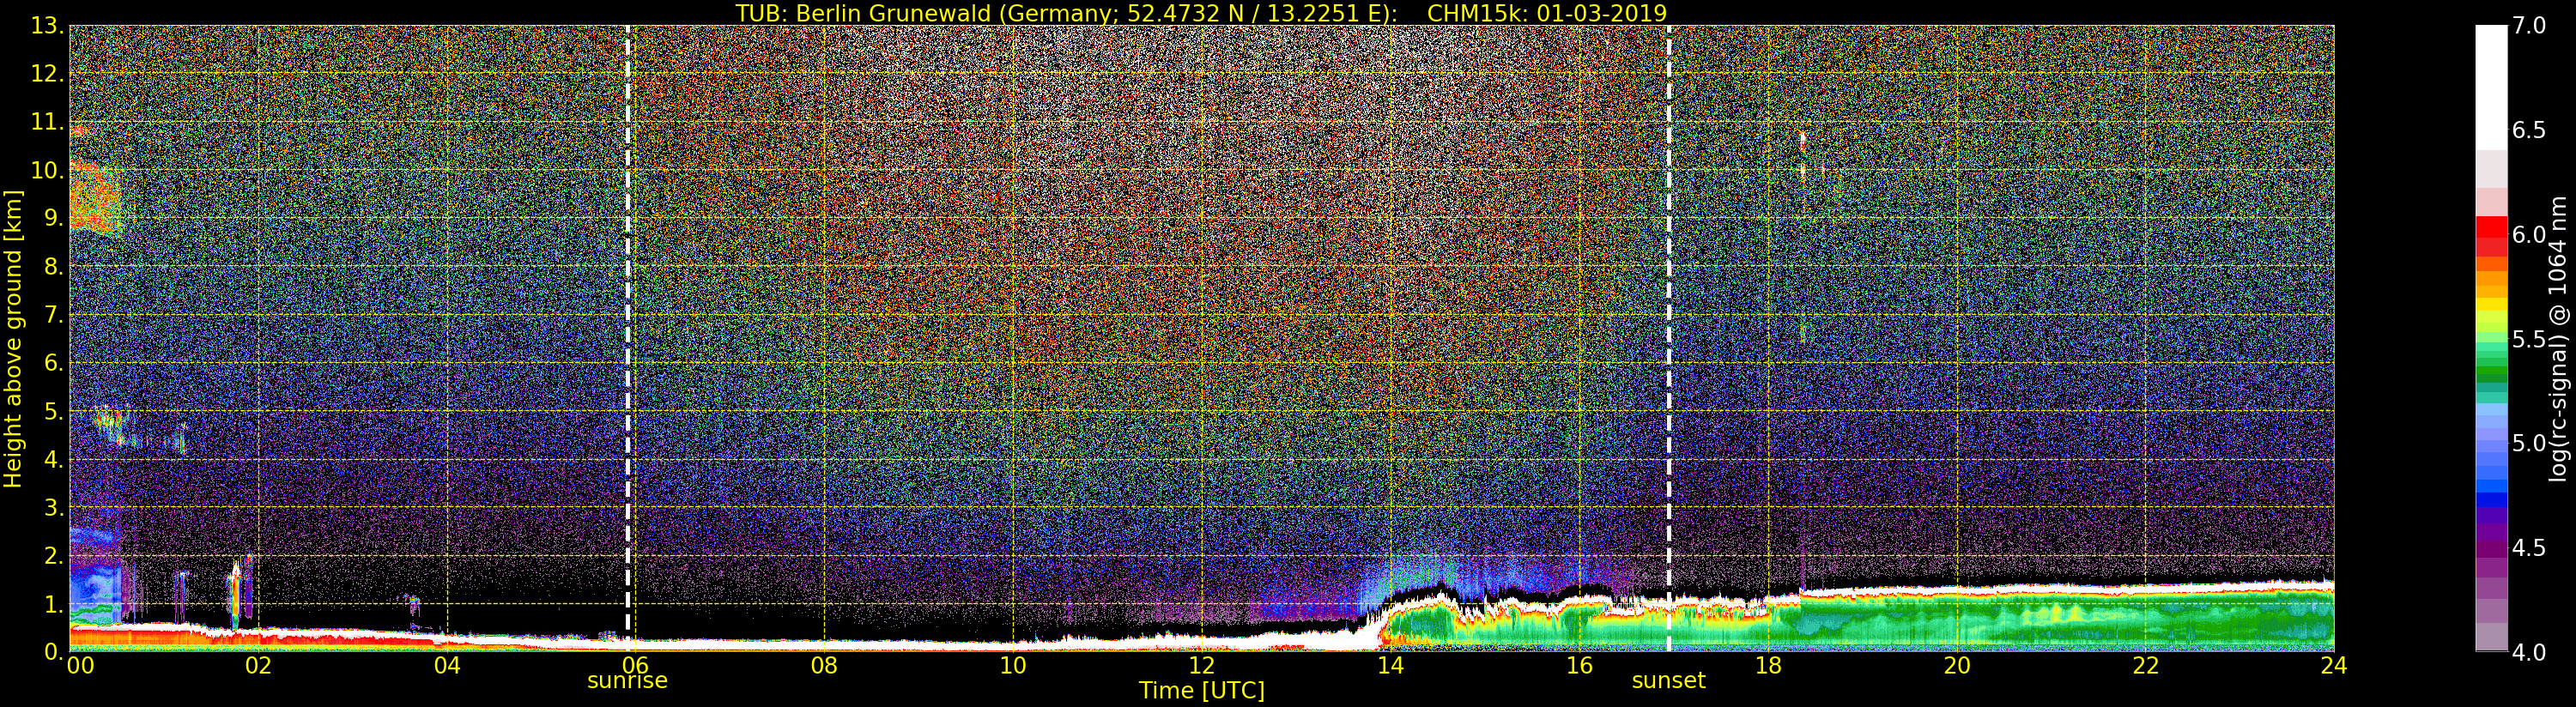Click the height axis tick "3."

point(54,507)
